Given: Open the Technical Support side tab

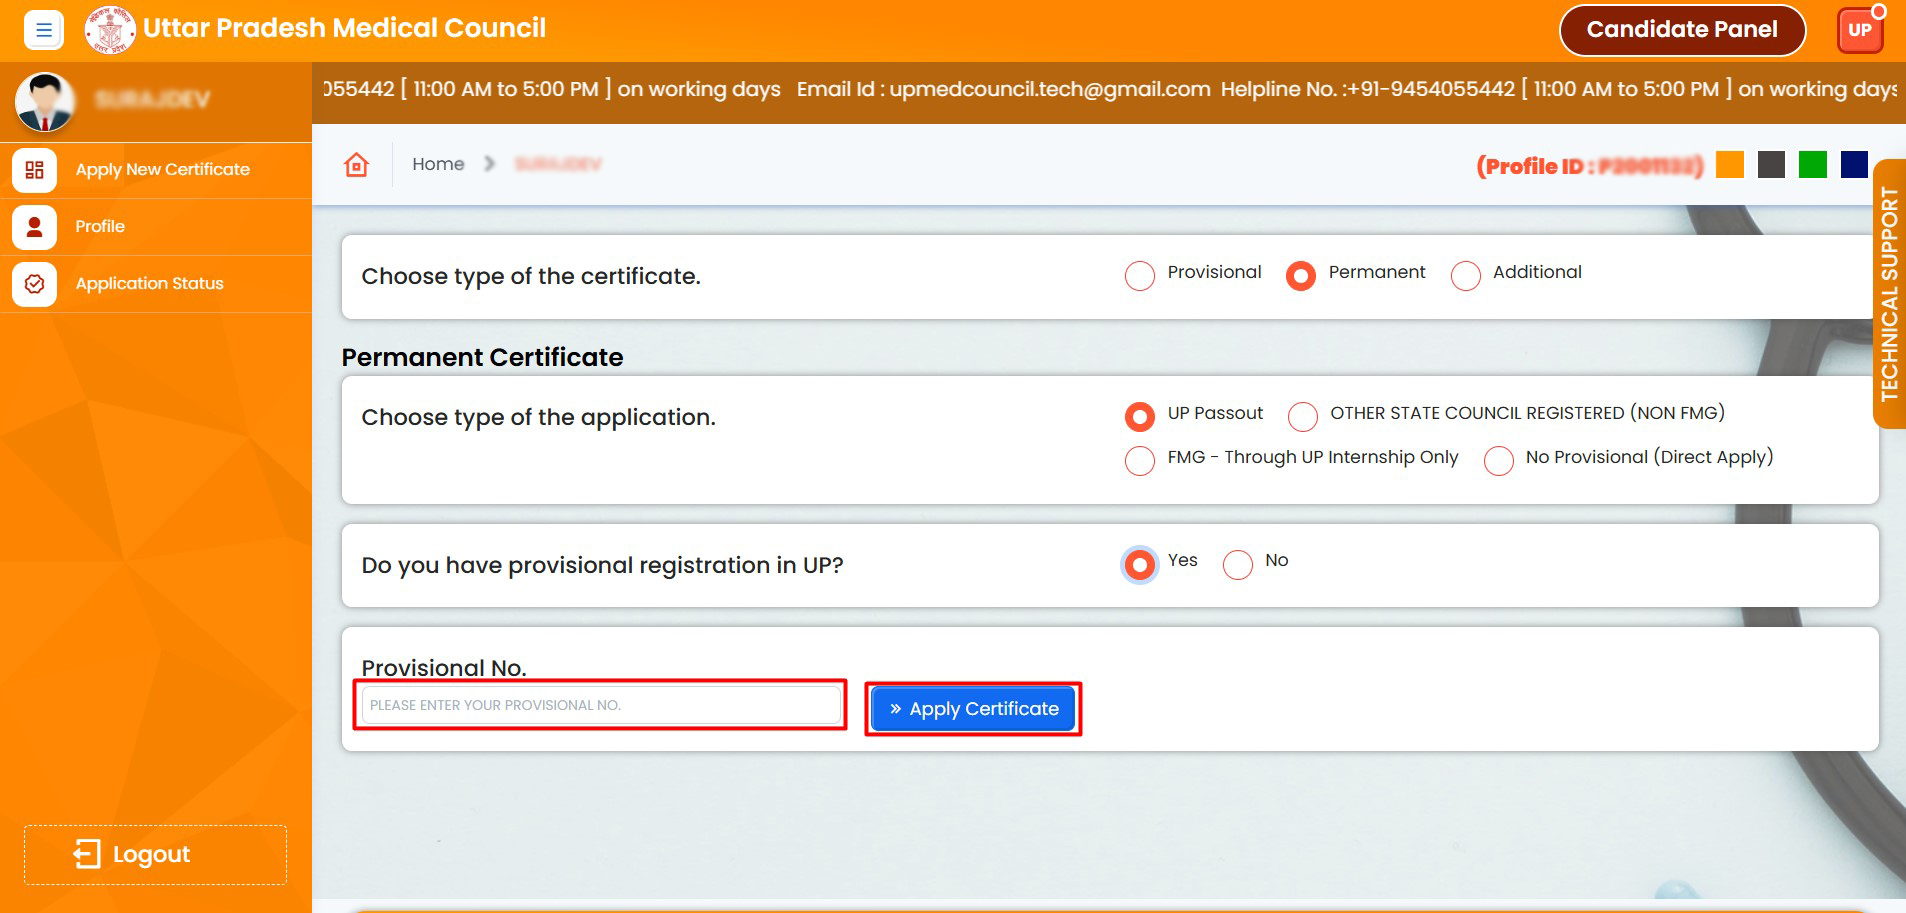Looking at the screenshot, I should (x=1889, y=294).
